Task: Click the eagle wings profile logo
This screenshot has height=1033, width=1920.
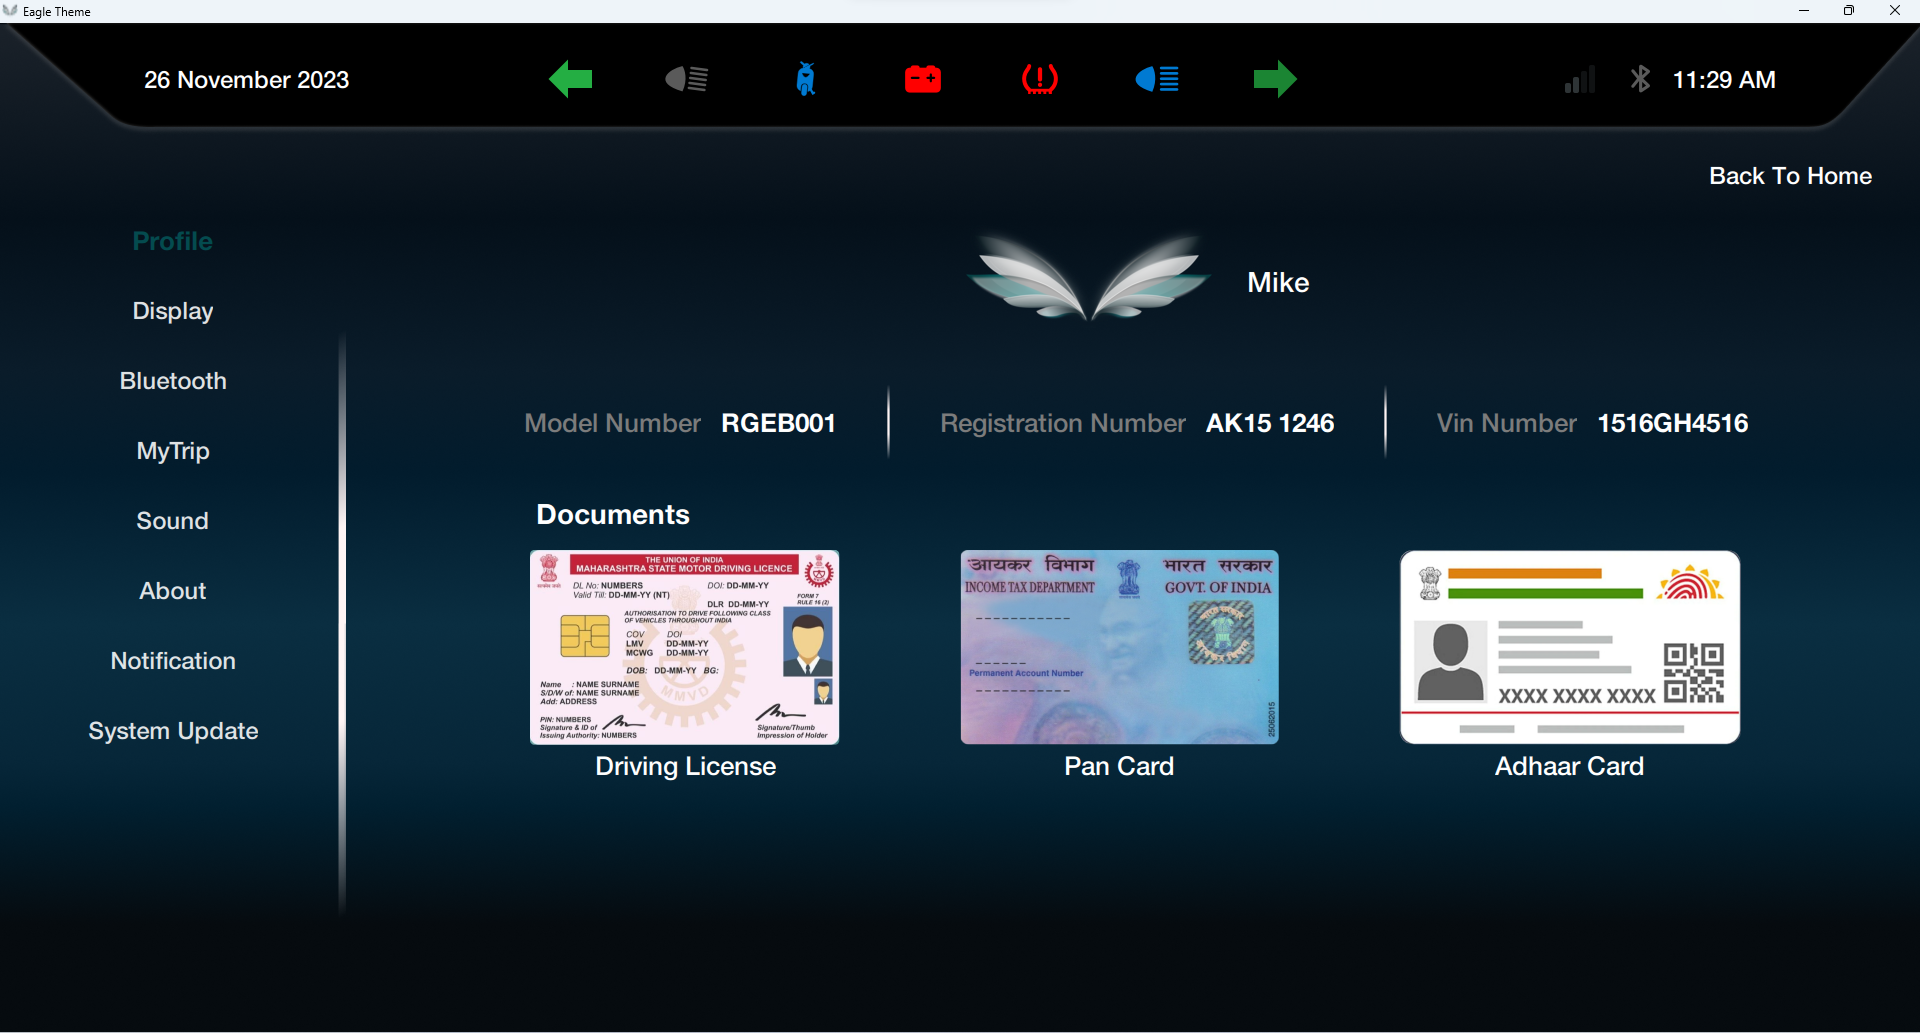Action: (1088, 278)
